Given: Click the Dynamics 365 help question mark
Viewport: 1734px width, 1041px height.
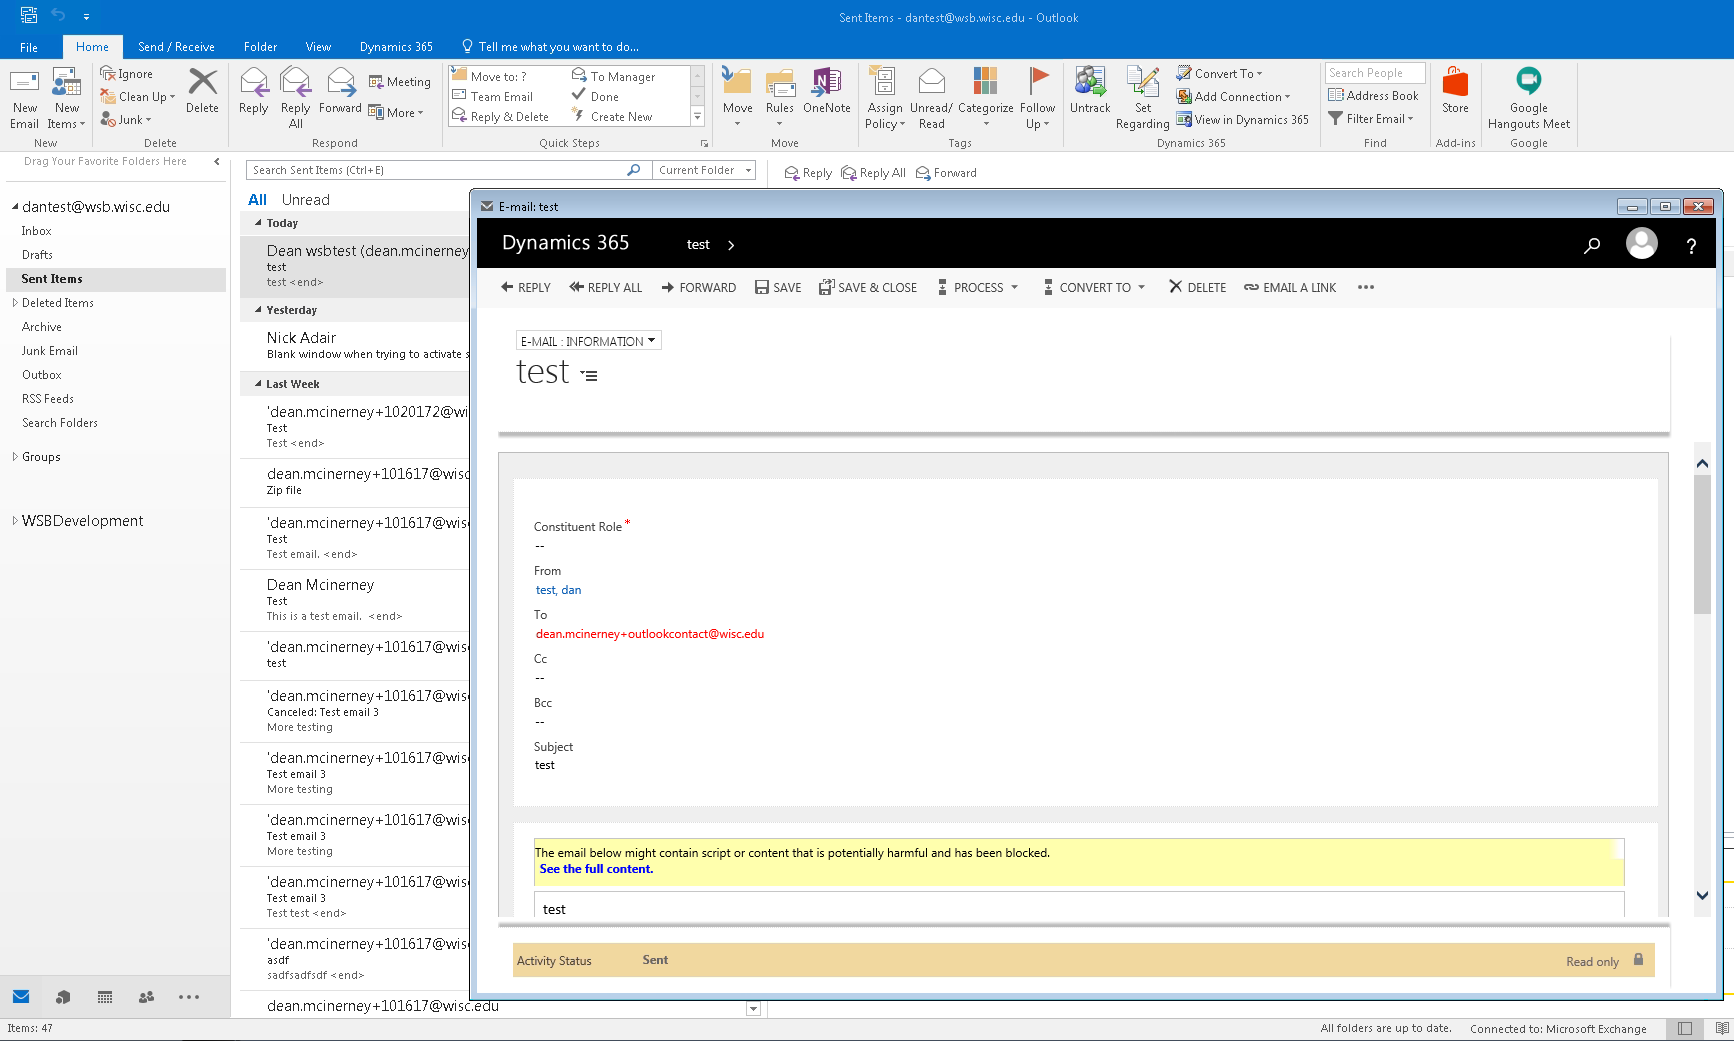Looking at the screenshot, I should click(x=1691, y=246).
